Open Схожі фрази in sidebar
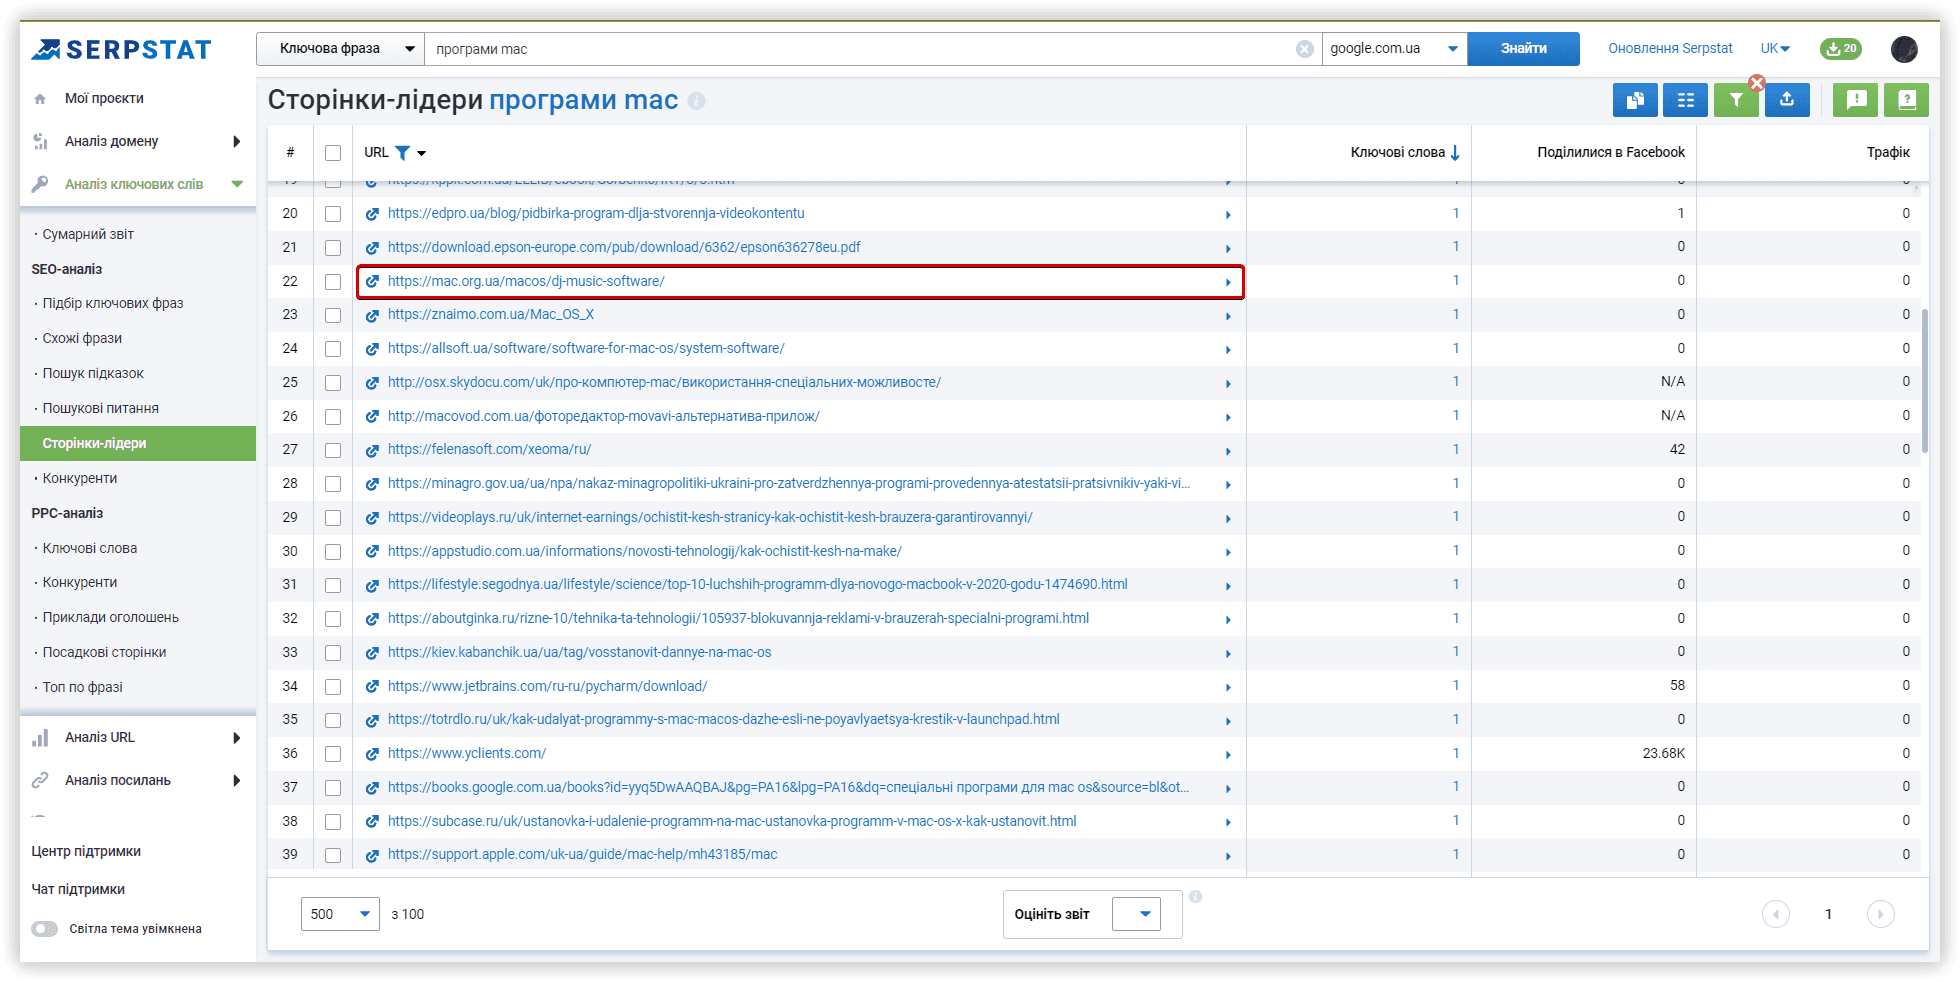 coord(82,338)
